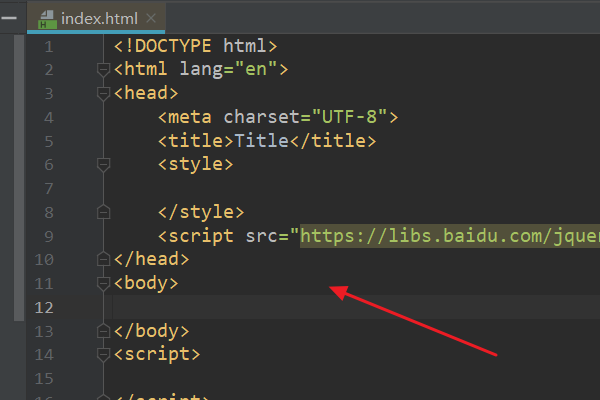Click the libs.baidu.com script URL

click(450, 235)
